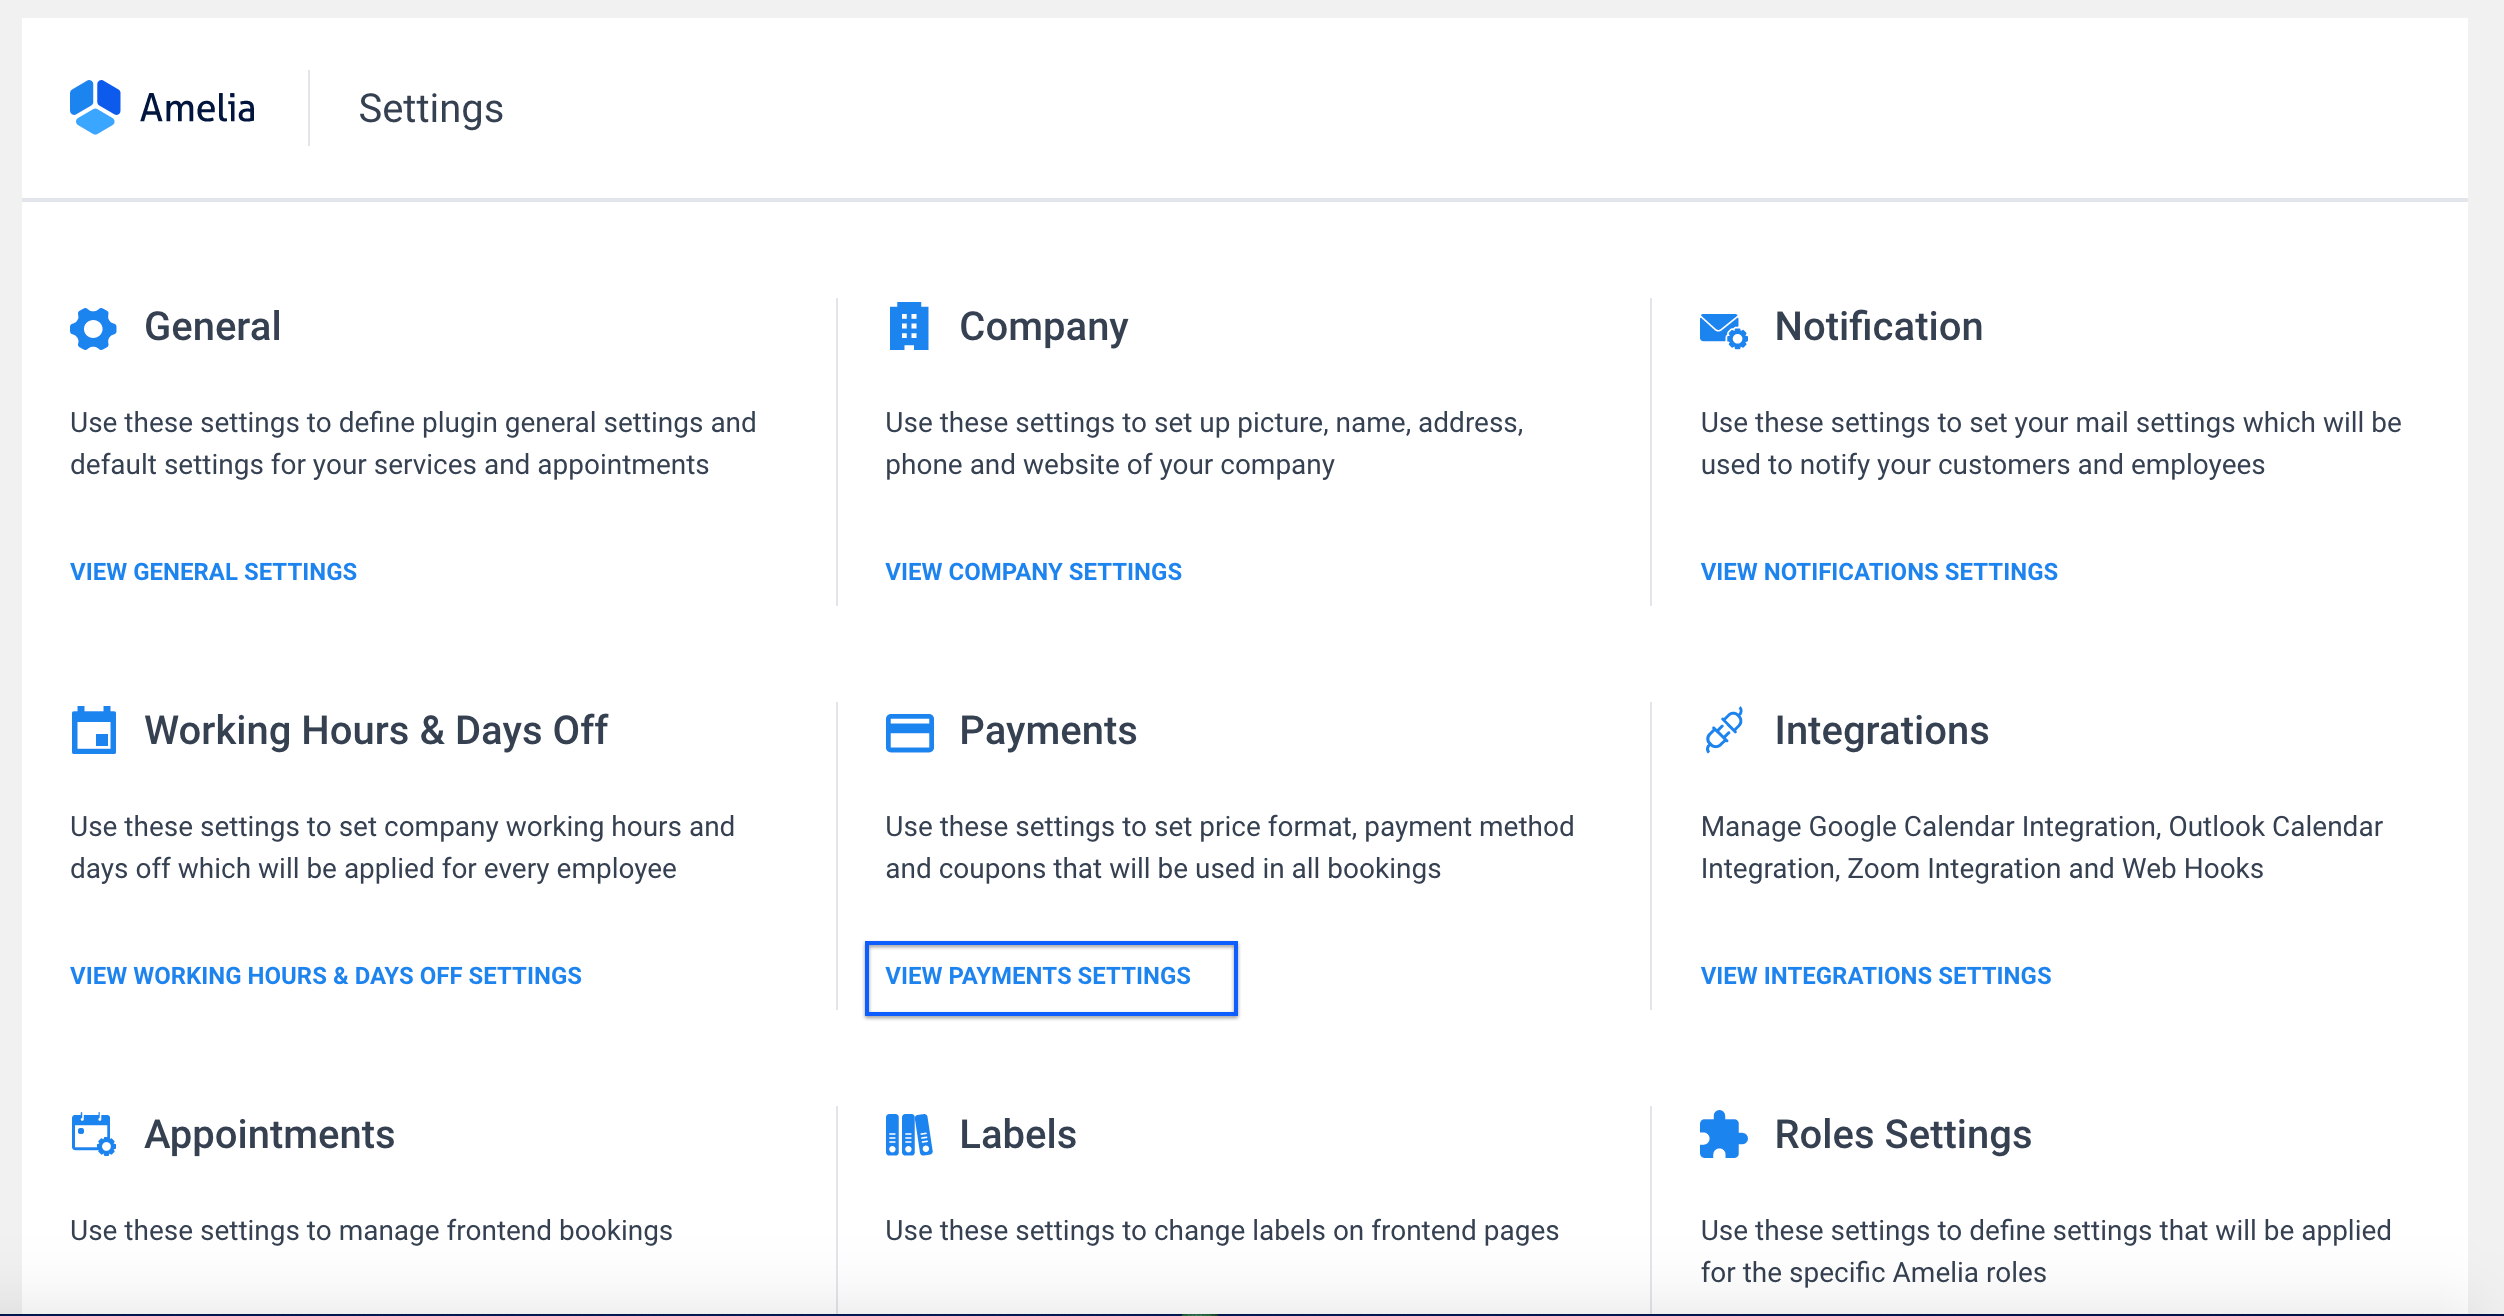The height and width of the screenshot is (1316, 2504).
Task: Click the General settings gear icon
Action: (x=95, y=327)
